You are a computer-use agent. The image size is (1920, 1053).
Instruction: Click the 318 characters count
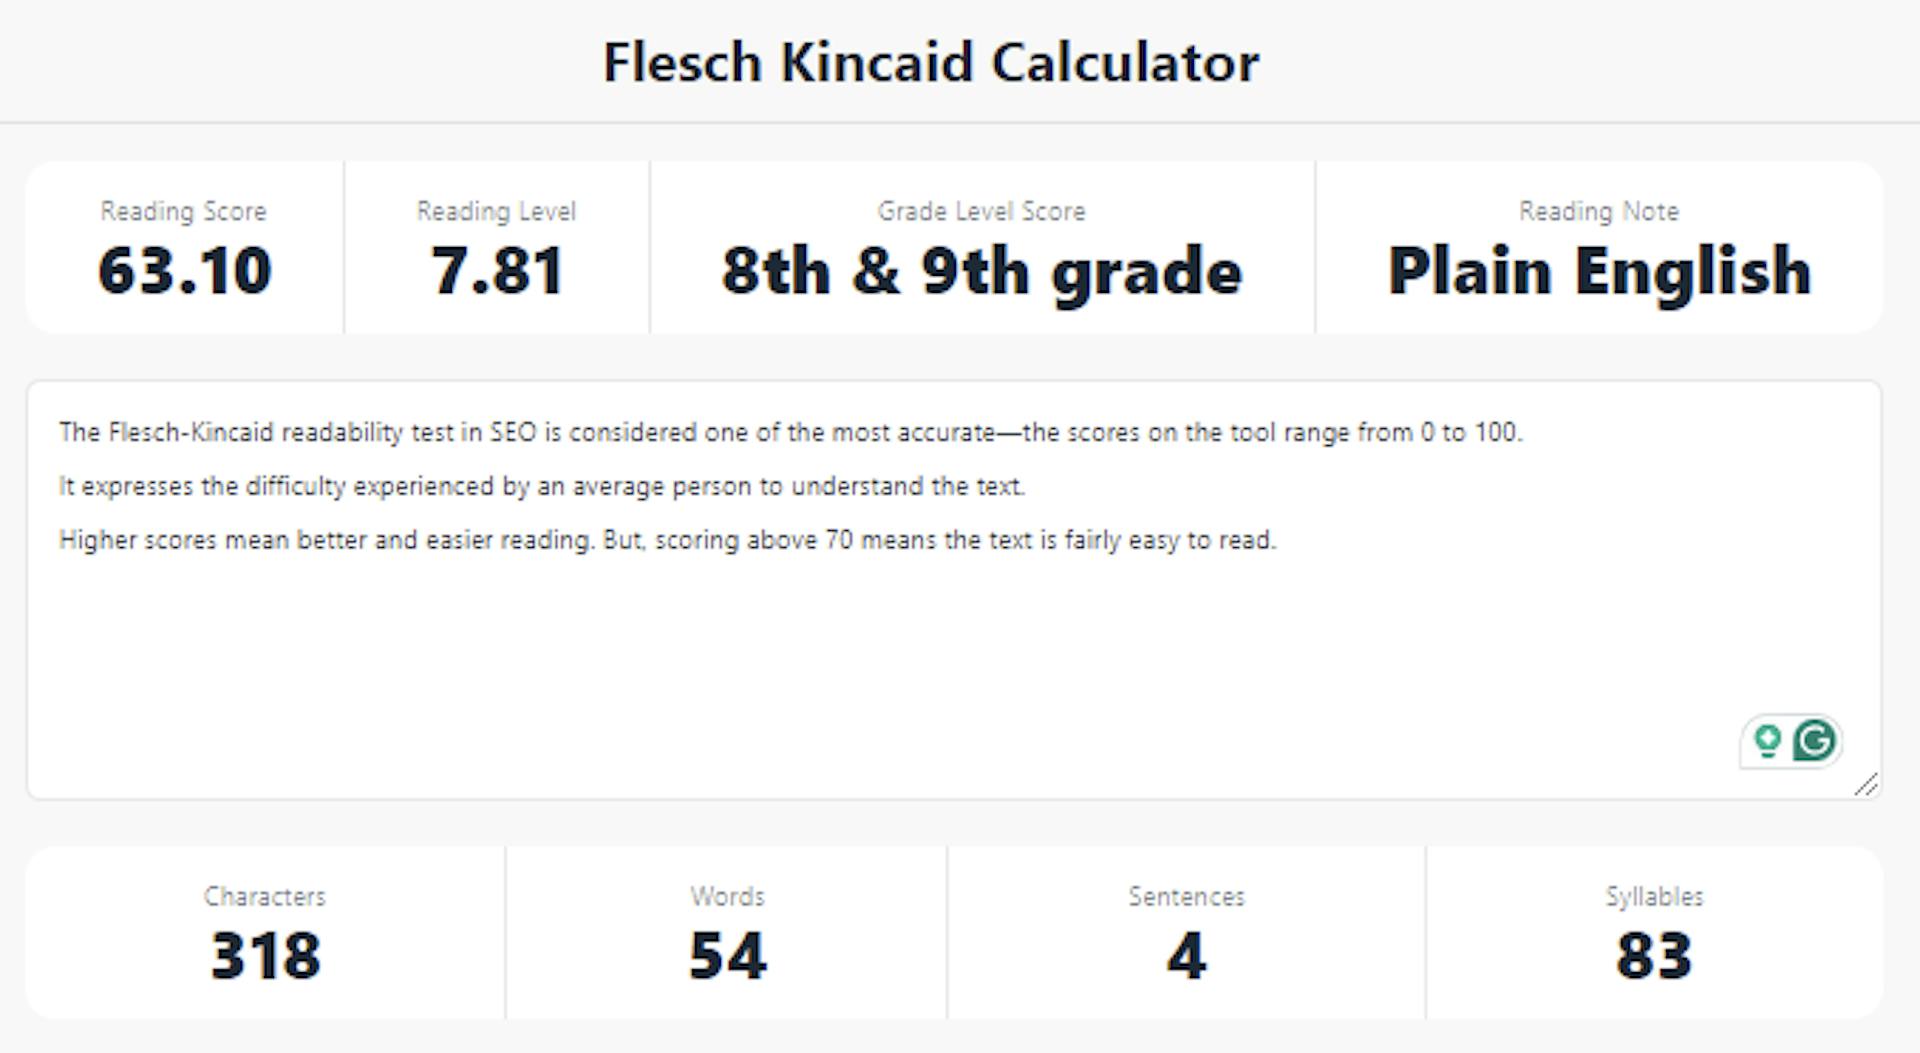coord(265,956)
